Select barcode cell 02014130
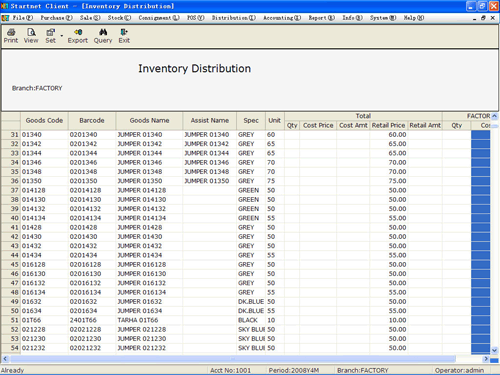 pyautogui.click(x=92, y=200)
